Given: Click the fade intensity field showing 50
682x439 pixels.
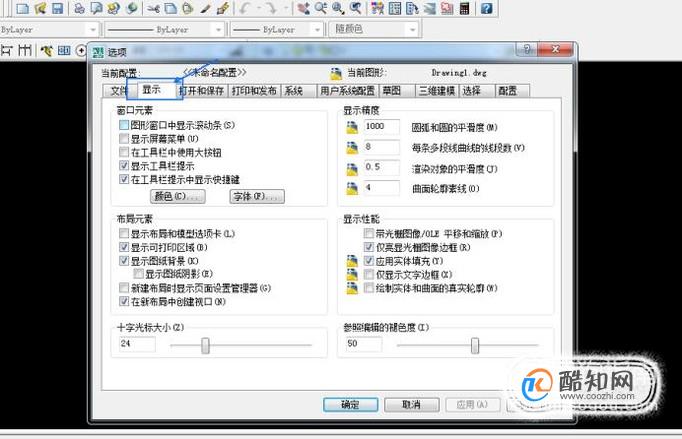Looking at the screenshot, I should tap(364, 344).
